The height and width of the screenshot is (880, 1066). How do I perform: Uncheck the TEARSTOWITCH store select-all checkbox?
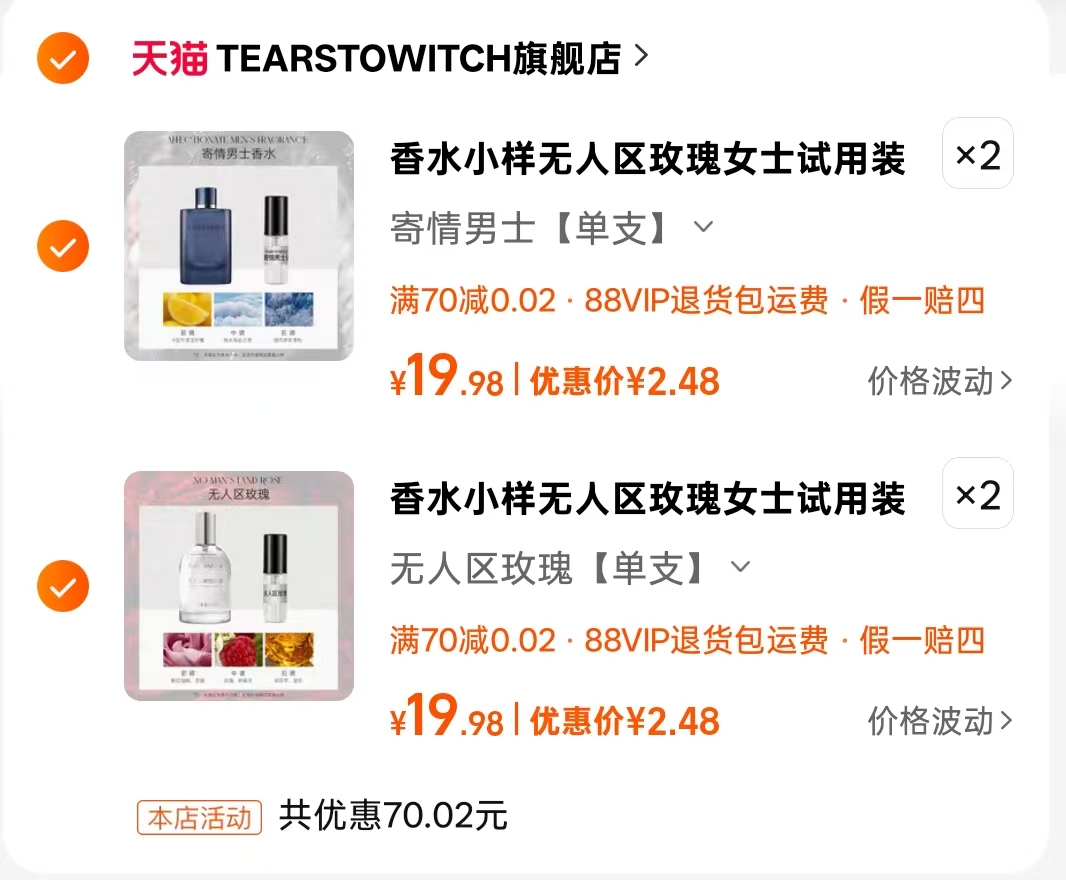pos(63,58)
